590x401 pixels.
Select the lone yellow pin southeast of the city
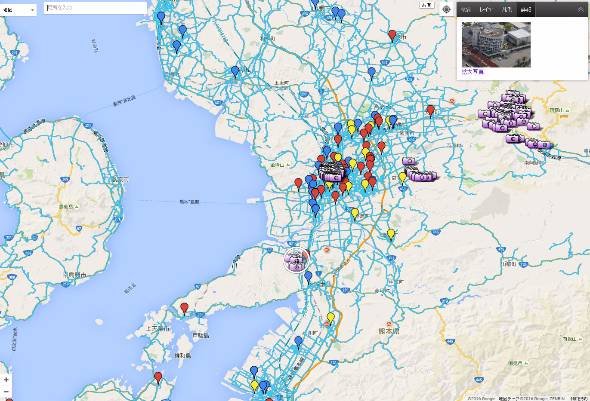pyautogui.click(x=391, y=234)
